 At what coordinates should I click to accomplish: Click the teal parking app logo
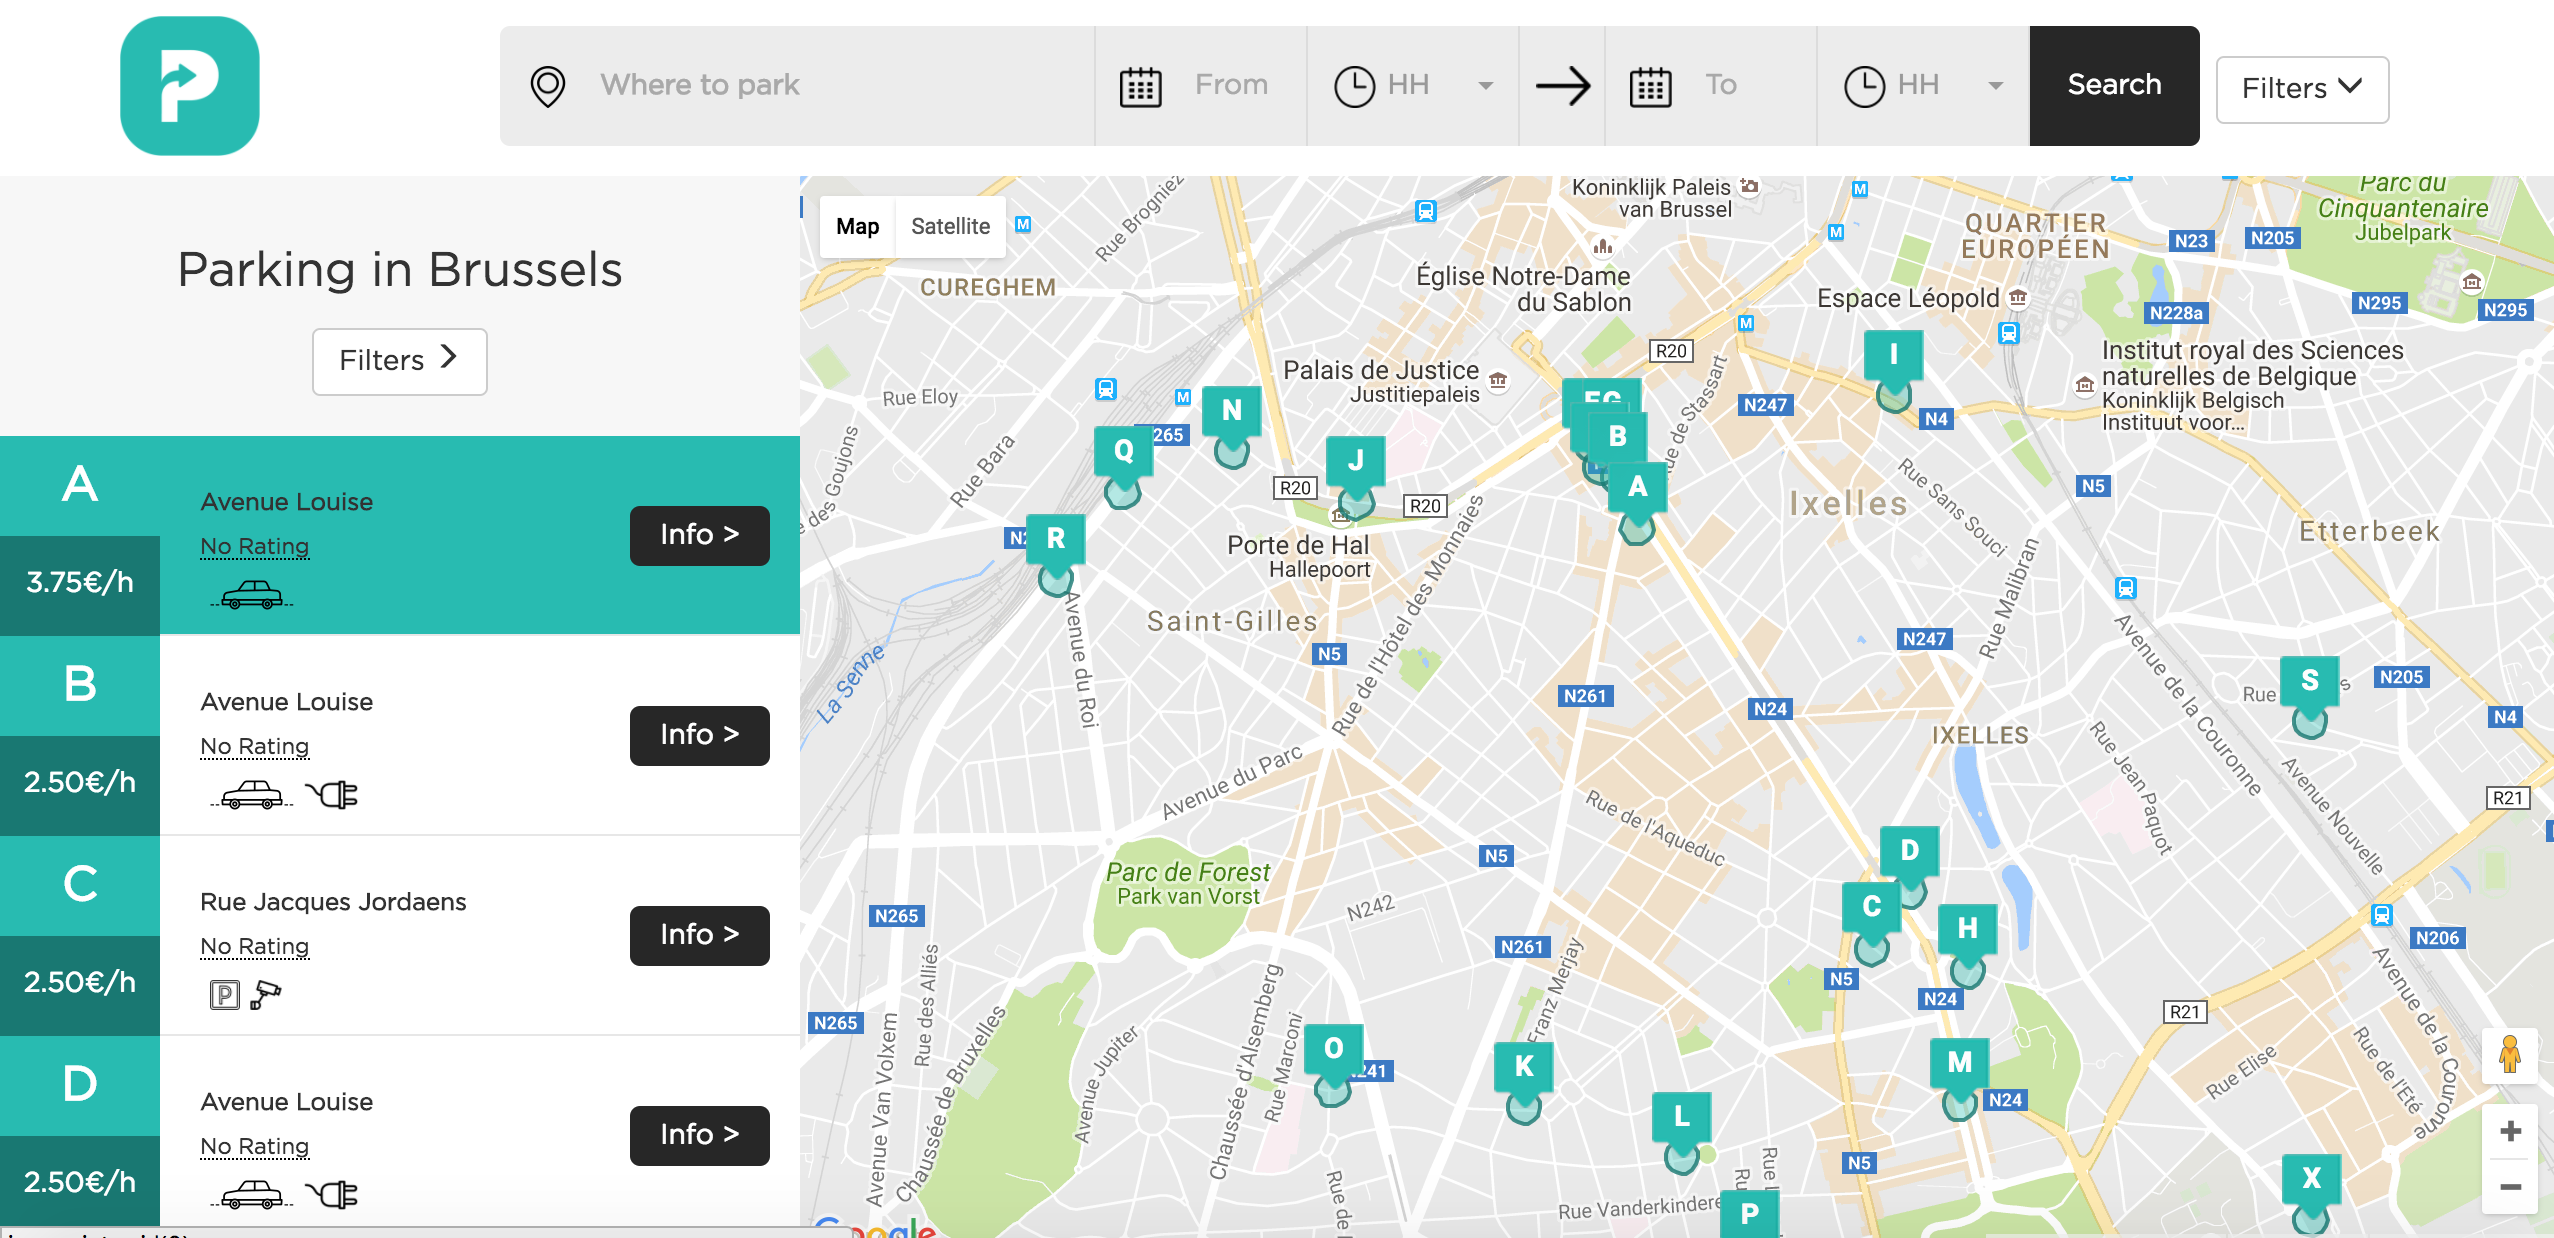click(x=190, y=86)
